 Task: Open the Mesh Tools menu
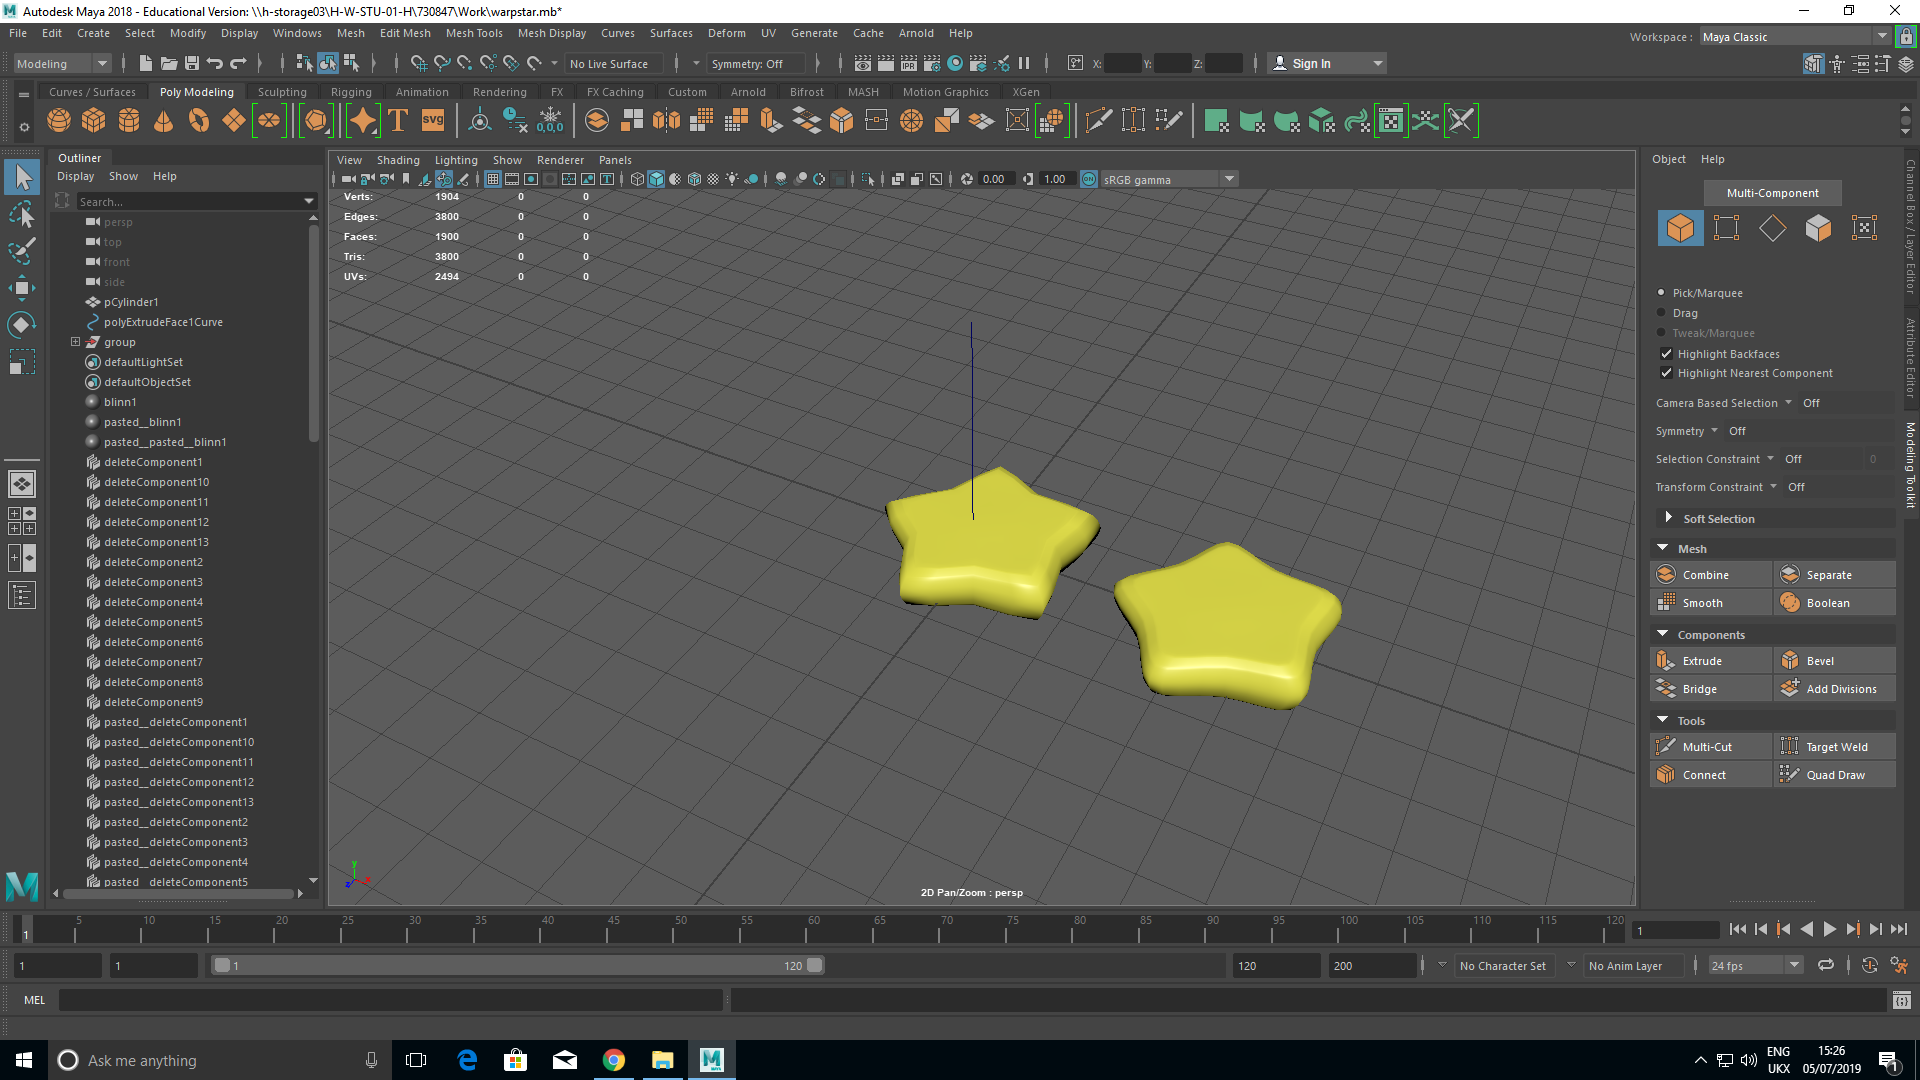[x=473, y=33]
